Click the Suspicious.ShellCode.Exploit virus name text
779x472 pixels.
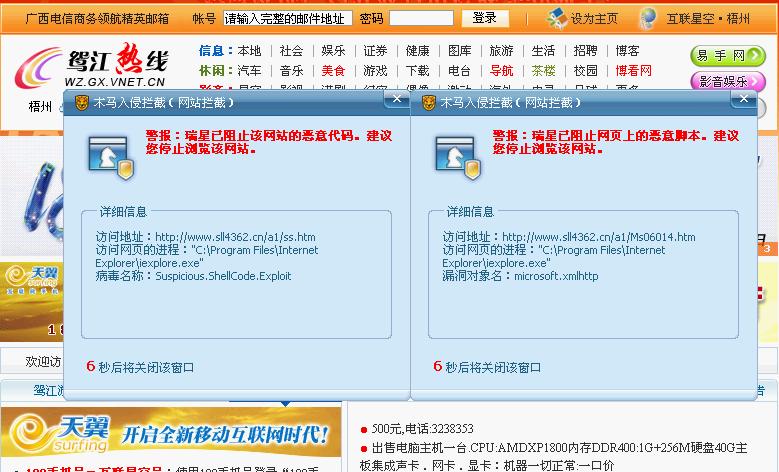click(x=223, y=276)
